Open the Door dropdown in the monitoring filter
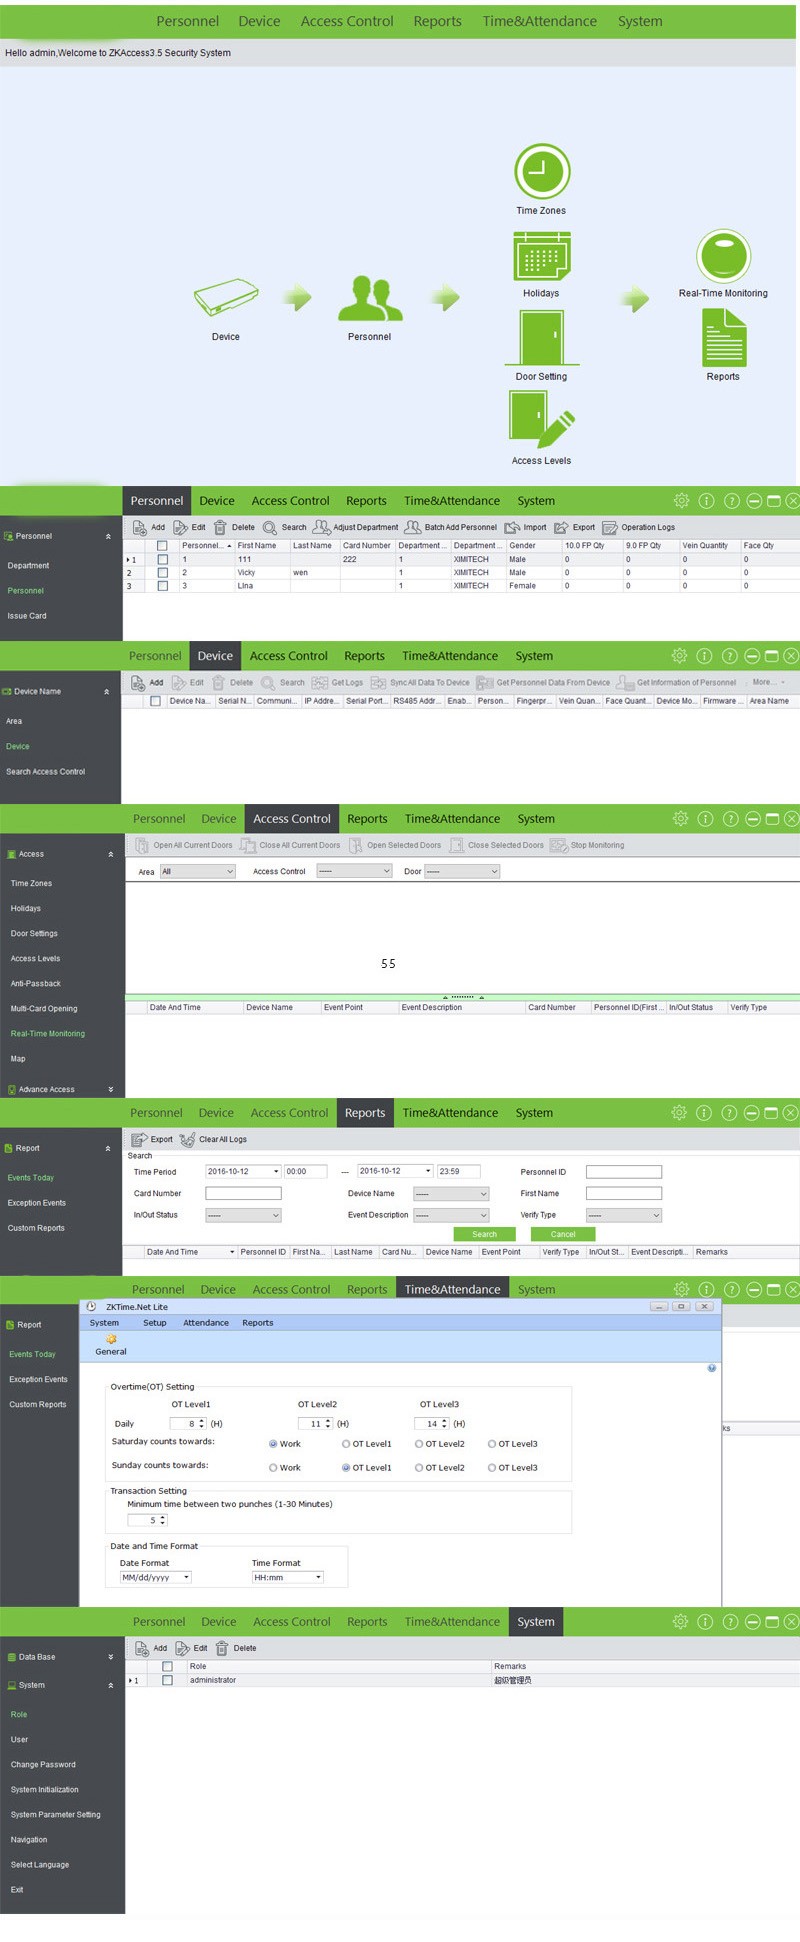Viewport: 800px width, 1942px height. point(462,872)
